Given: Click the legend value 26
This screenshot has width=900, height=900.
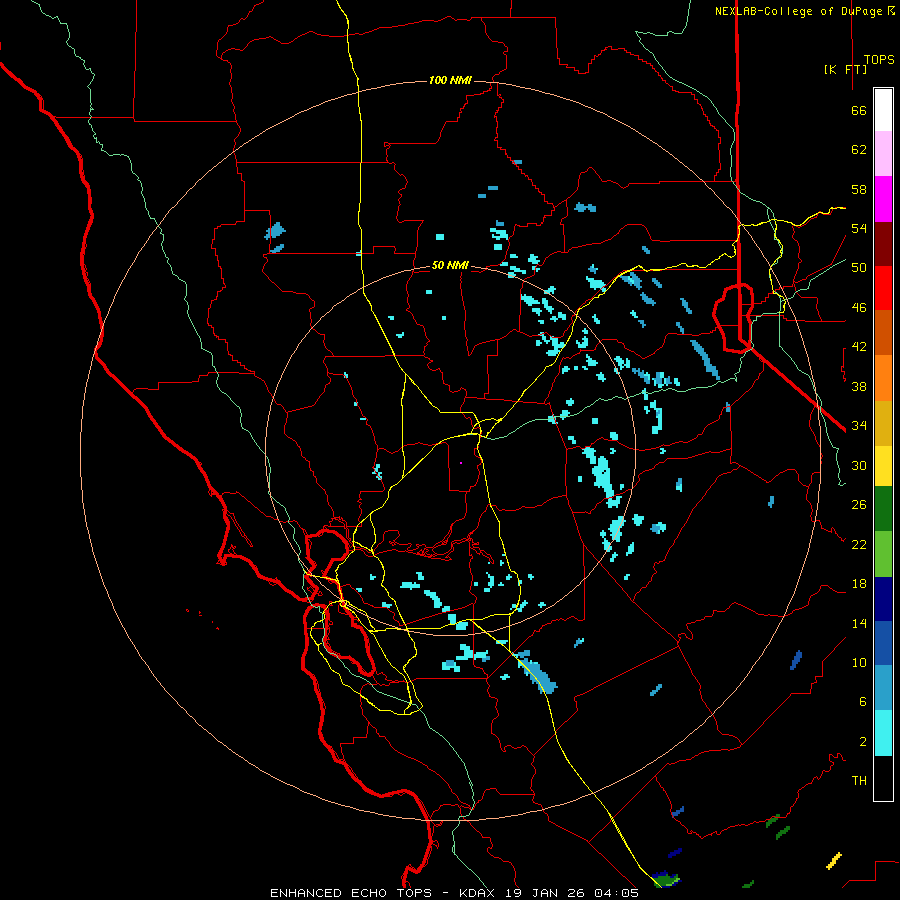Looking at the screenshot, I should [859, 505].
